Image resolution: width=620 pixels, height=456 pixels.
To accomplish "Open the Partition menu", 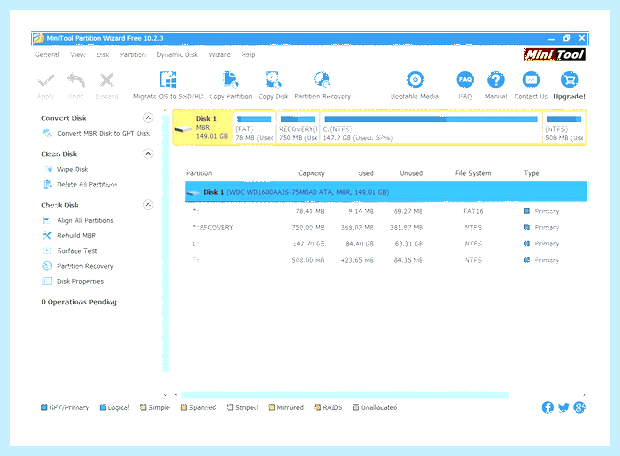I will [x=133, y=55].
